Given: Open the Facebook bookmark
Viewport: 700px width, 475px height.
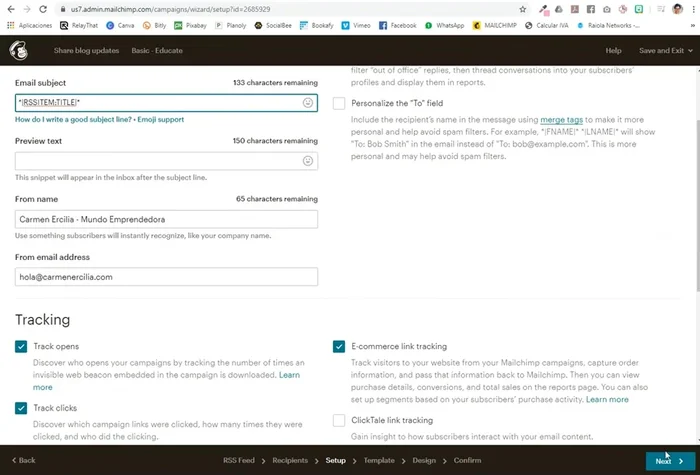Looking at the screenshot, I should click(x=398, y=25).
